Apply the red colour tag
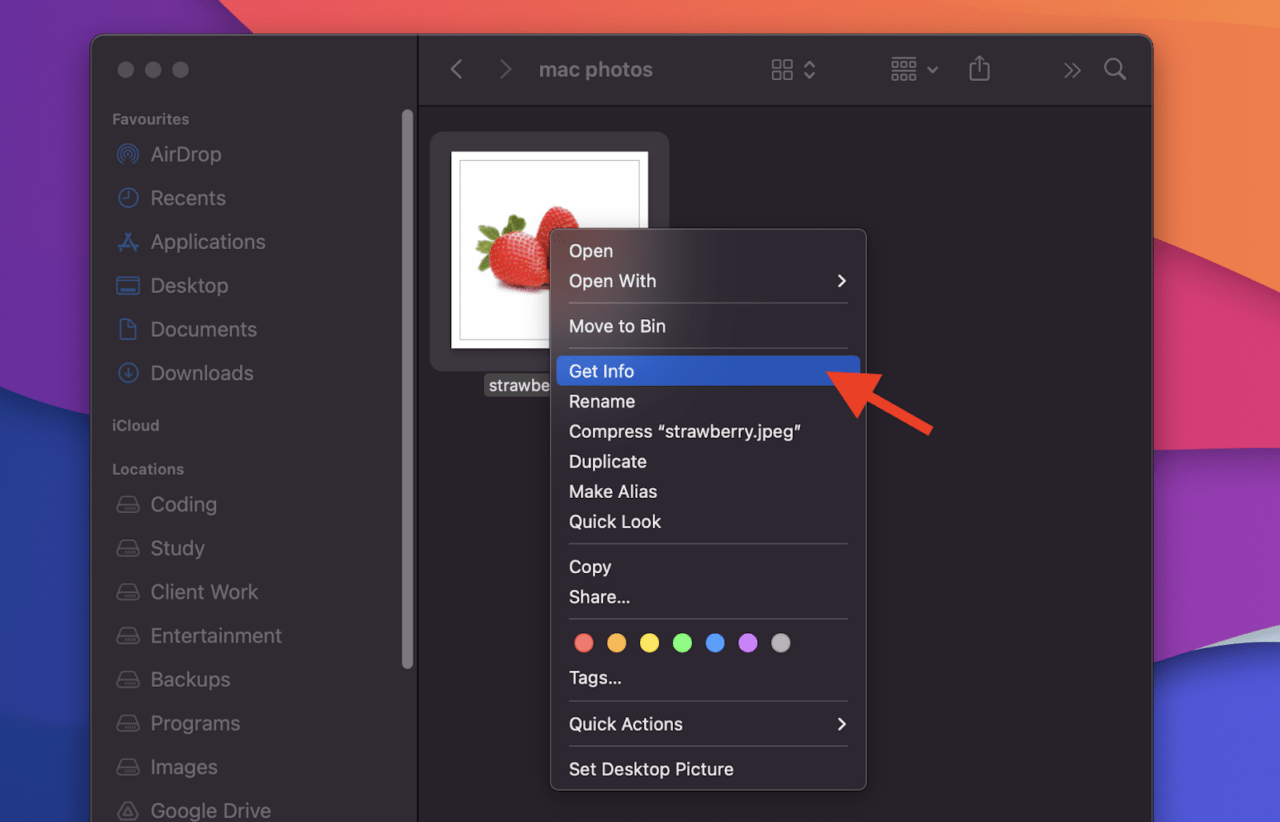 (584, 643)
